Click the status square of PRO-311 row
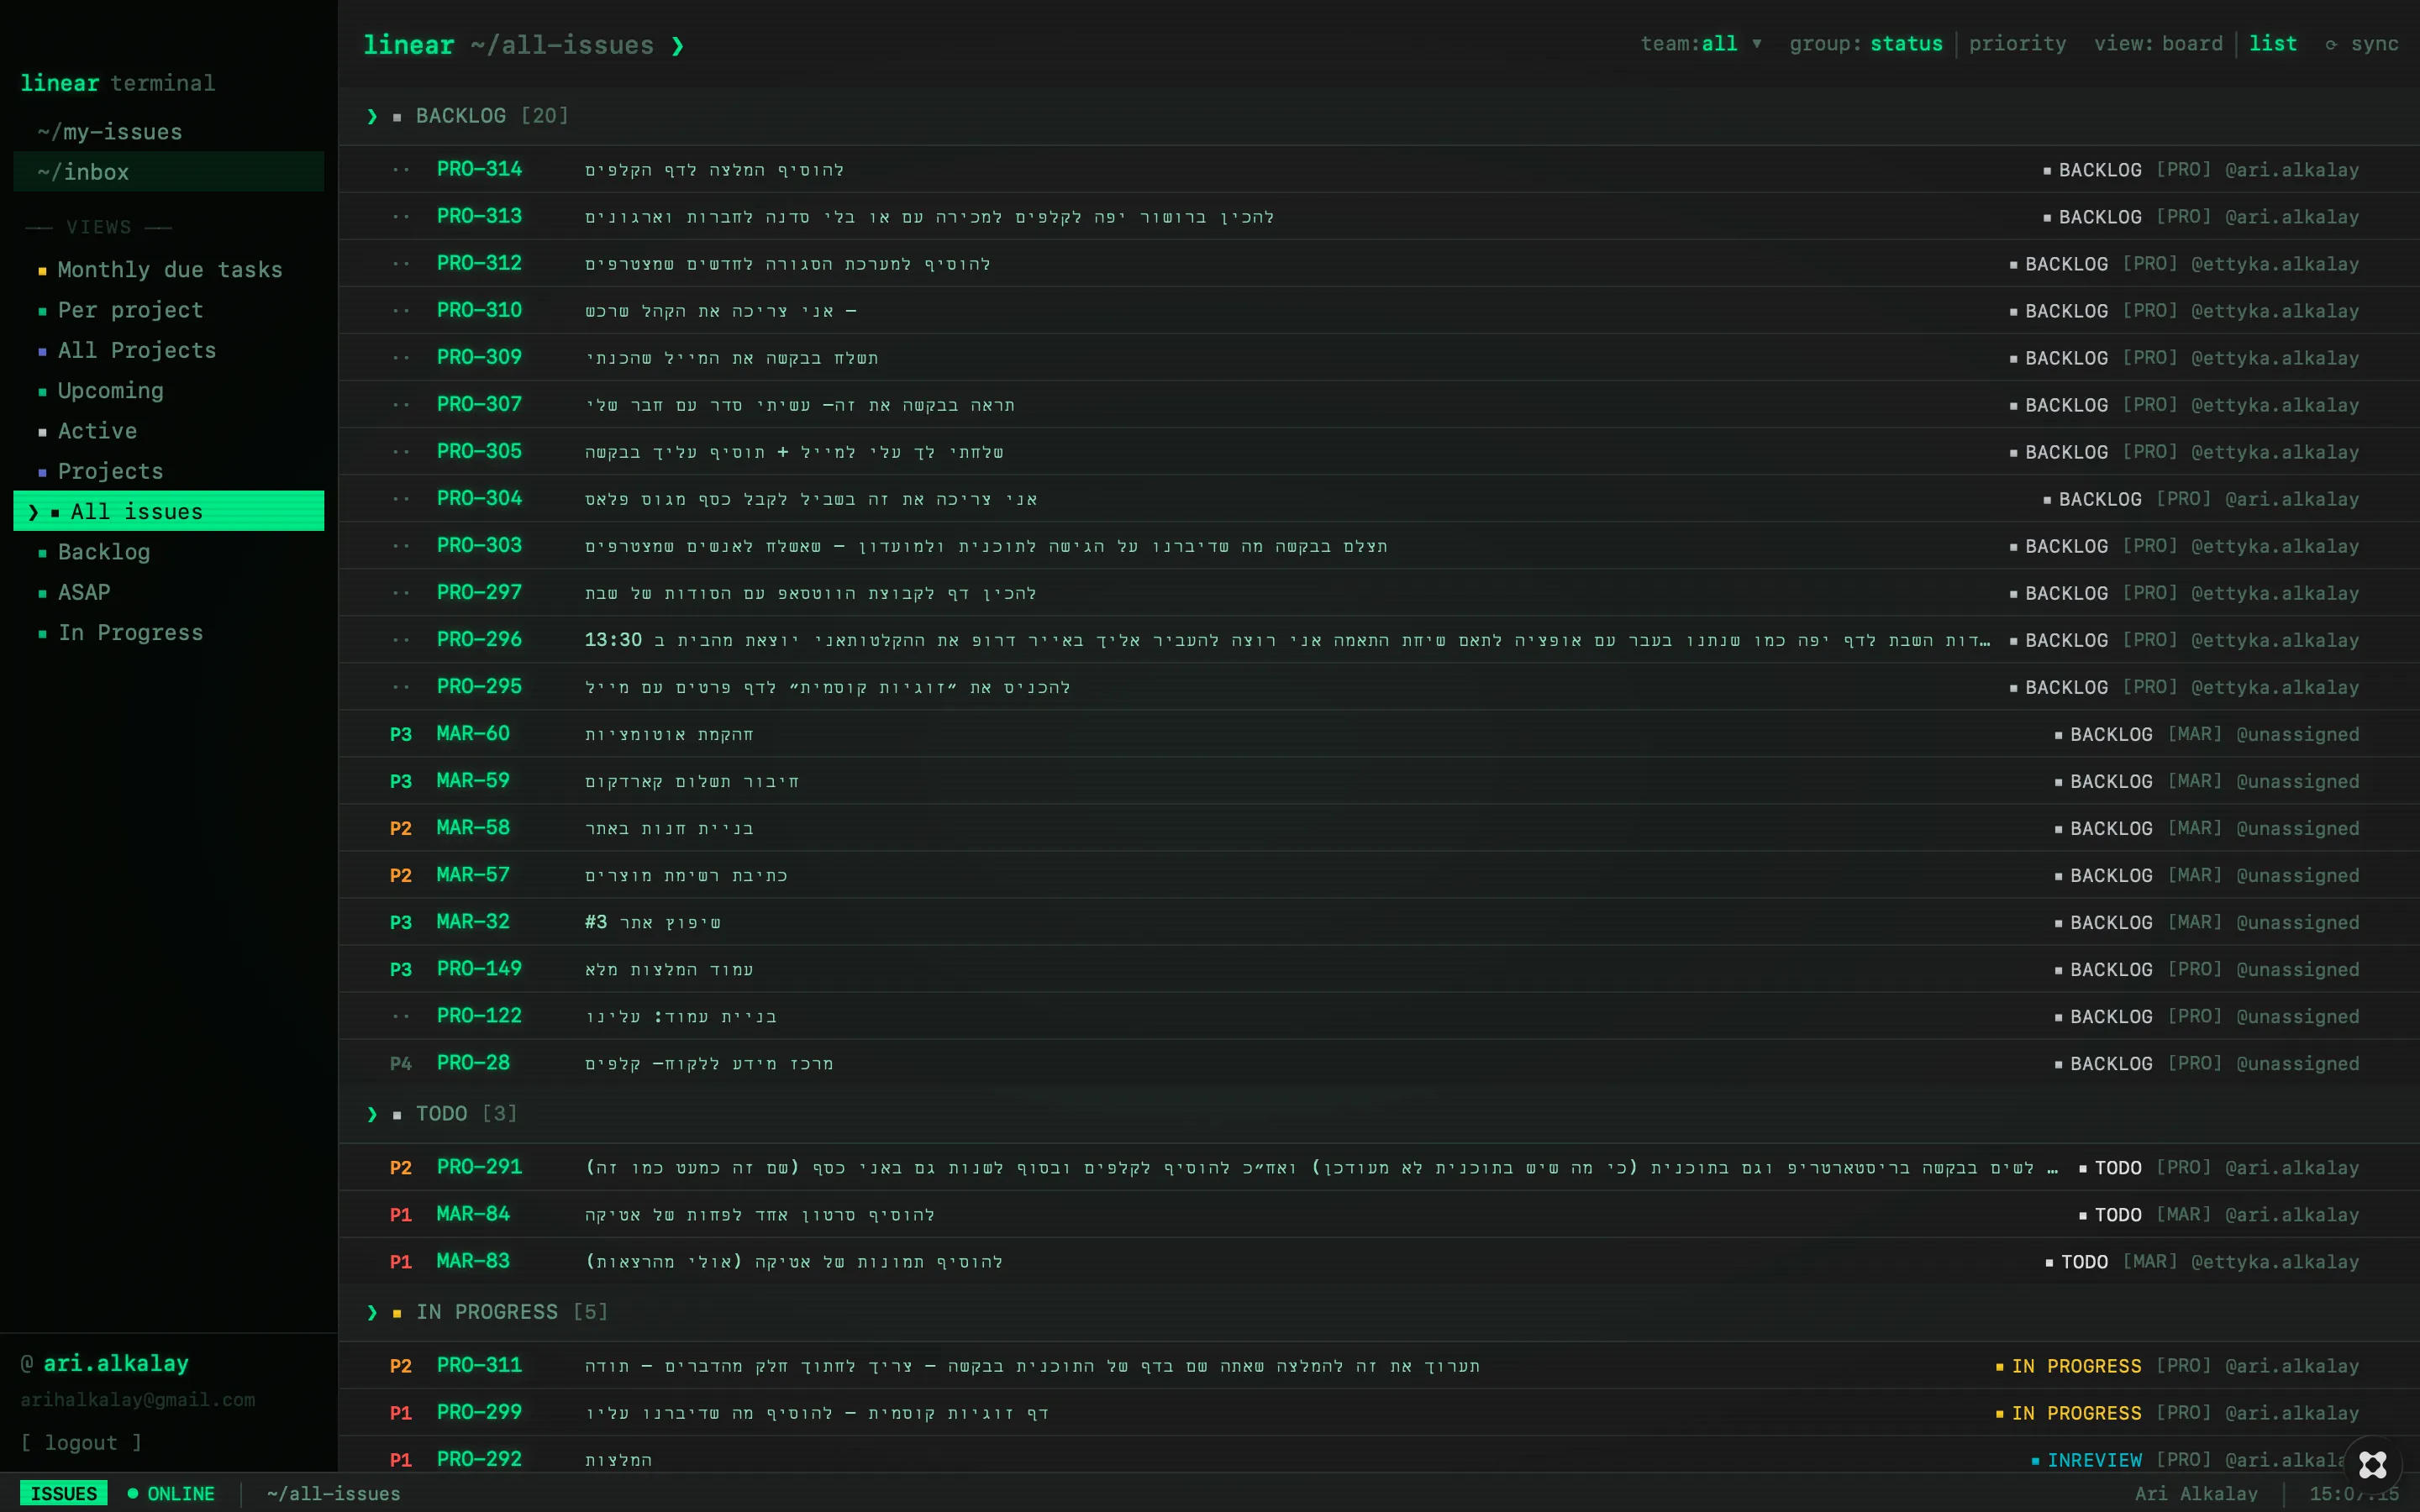Screen dimensions: 2420x1512 pos(2000,1367)
